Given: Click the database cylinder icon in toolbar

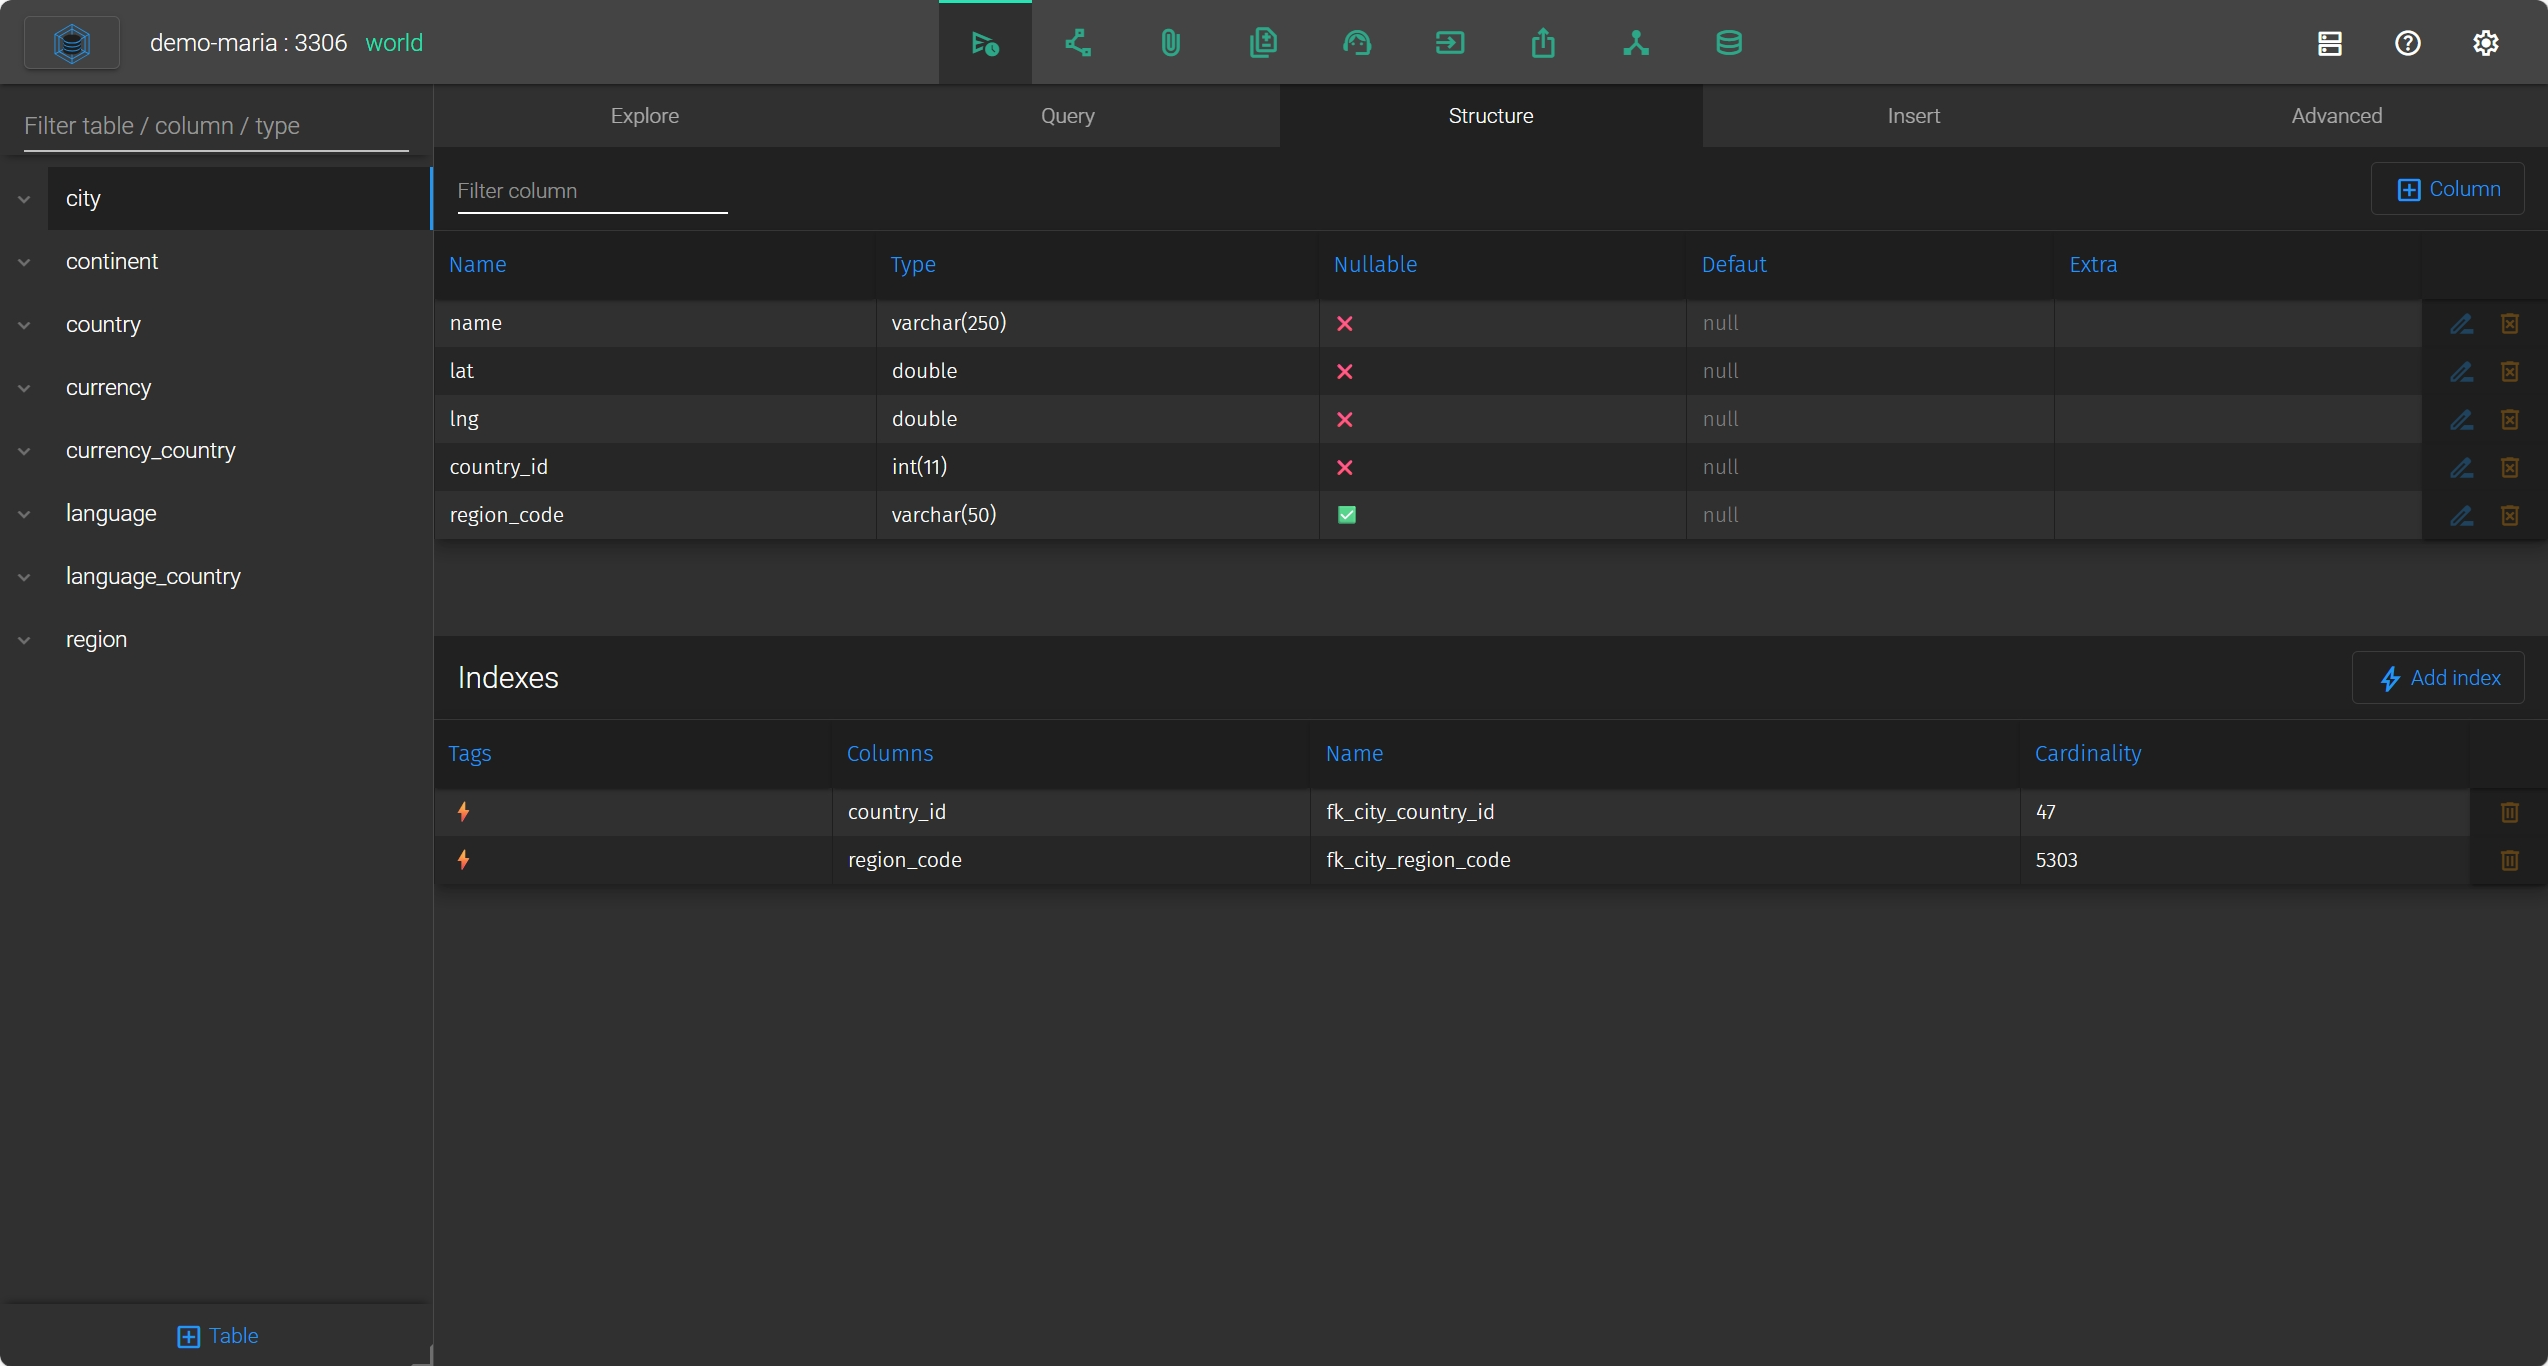Looking at the screenshot, I should click(1728, 43).
